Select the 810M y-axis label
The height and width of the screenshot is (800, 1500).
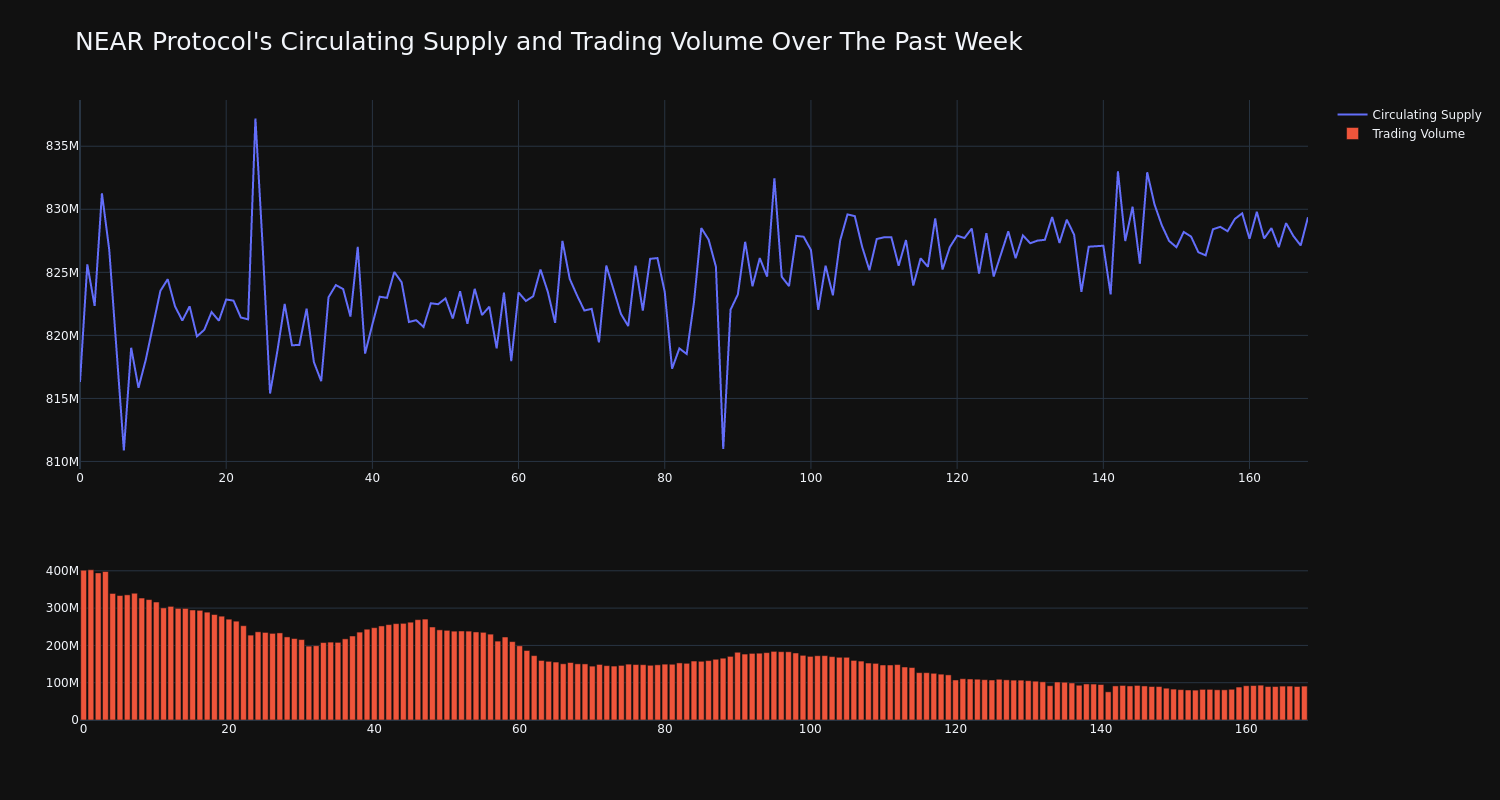click(62, 462)
